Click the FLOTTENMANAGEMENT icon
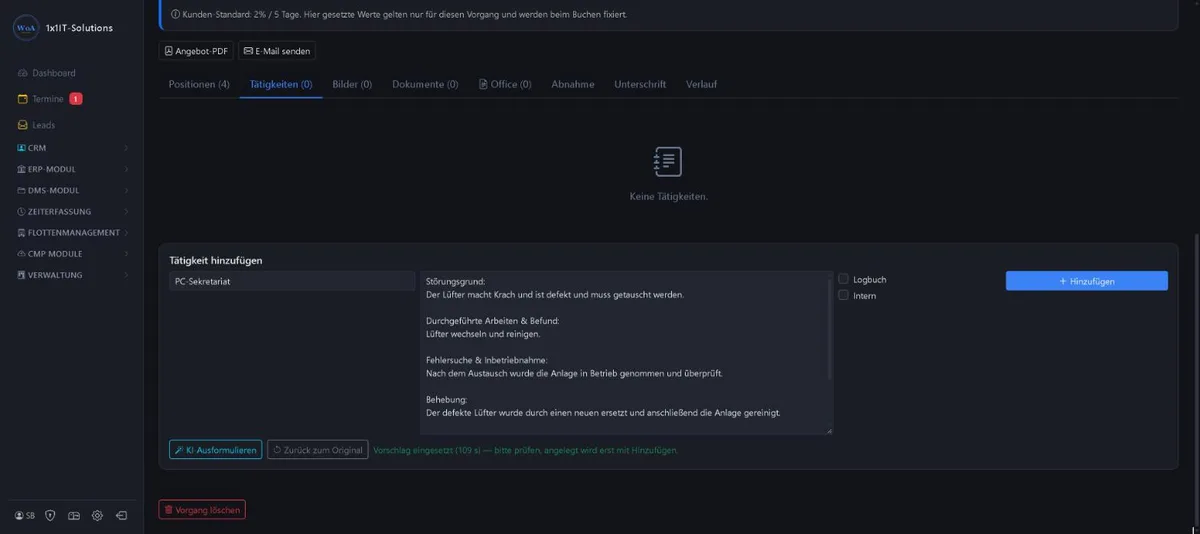1200x534 pixels. coord(21,232)
